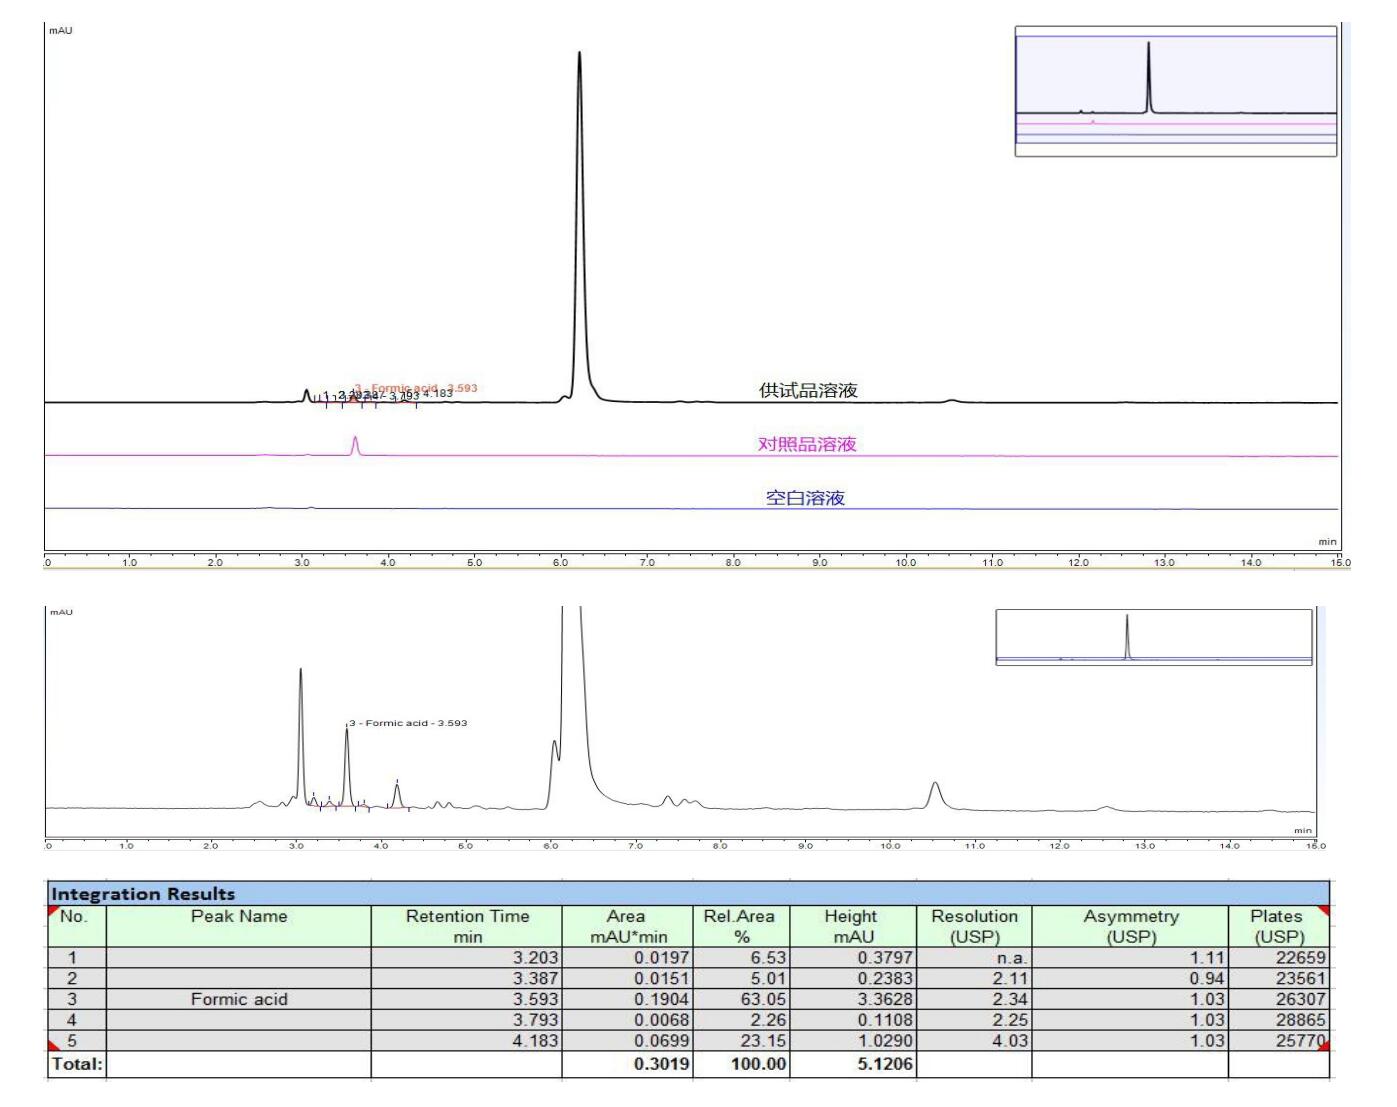Viewport: 1397px width, 1107px height.
Task: Click the Formic acid peak label in lower chromatogram
Action: (409, 723)
